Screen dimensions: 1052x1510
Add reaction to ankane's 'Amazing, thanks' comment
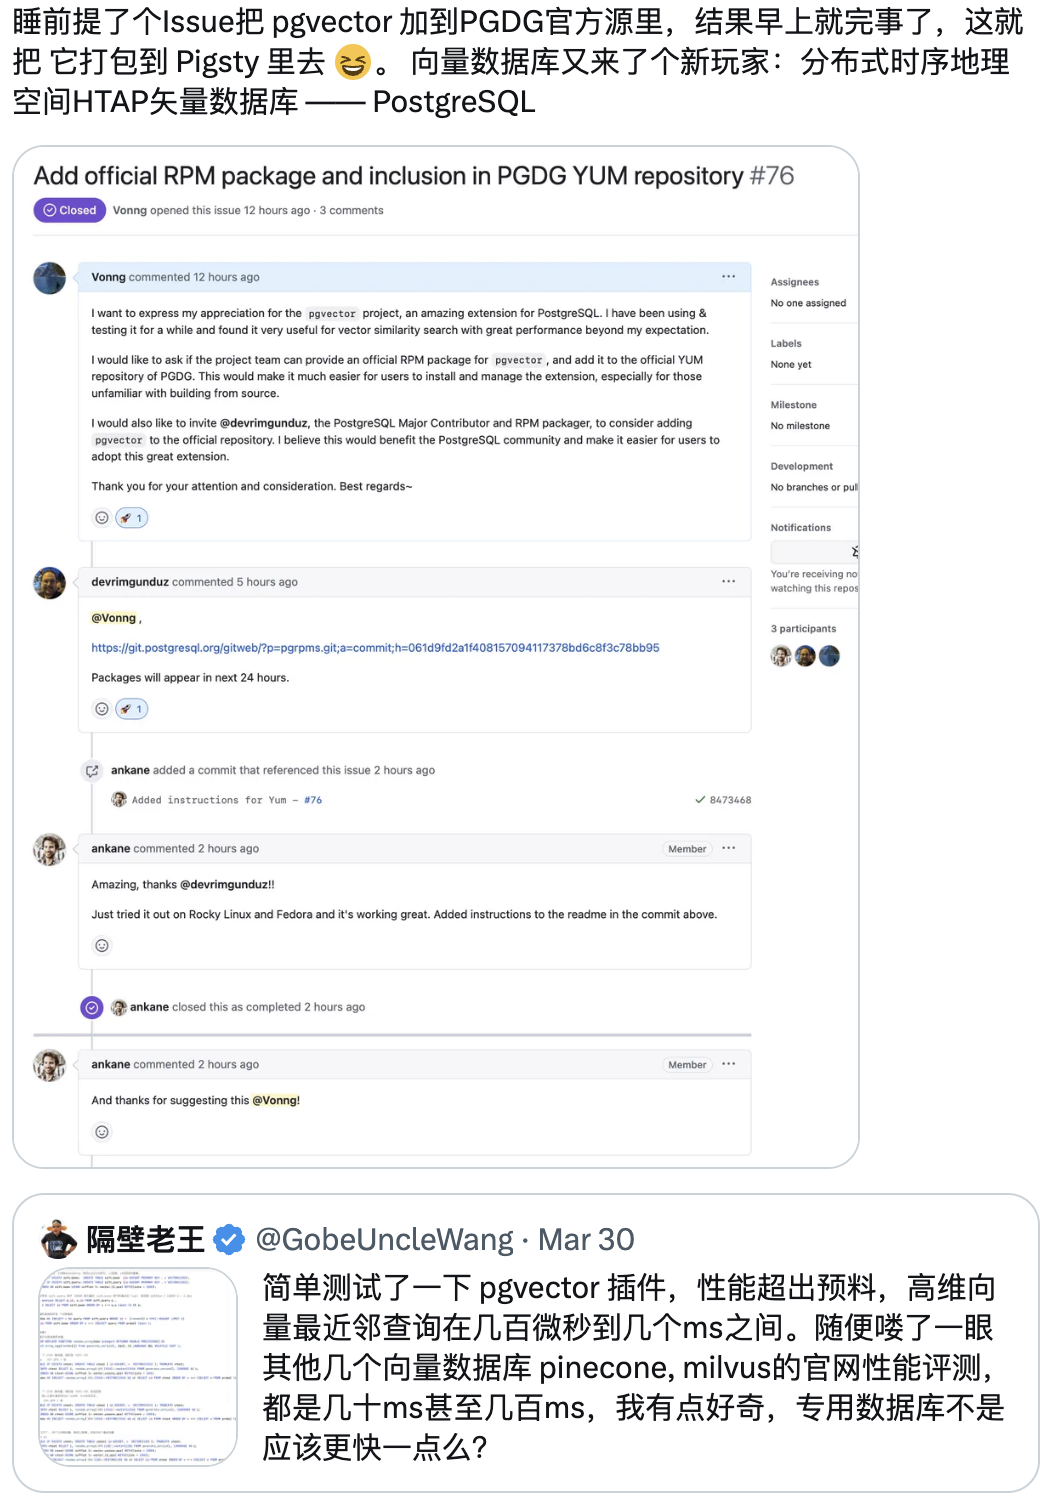[102, 946]
